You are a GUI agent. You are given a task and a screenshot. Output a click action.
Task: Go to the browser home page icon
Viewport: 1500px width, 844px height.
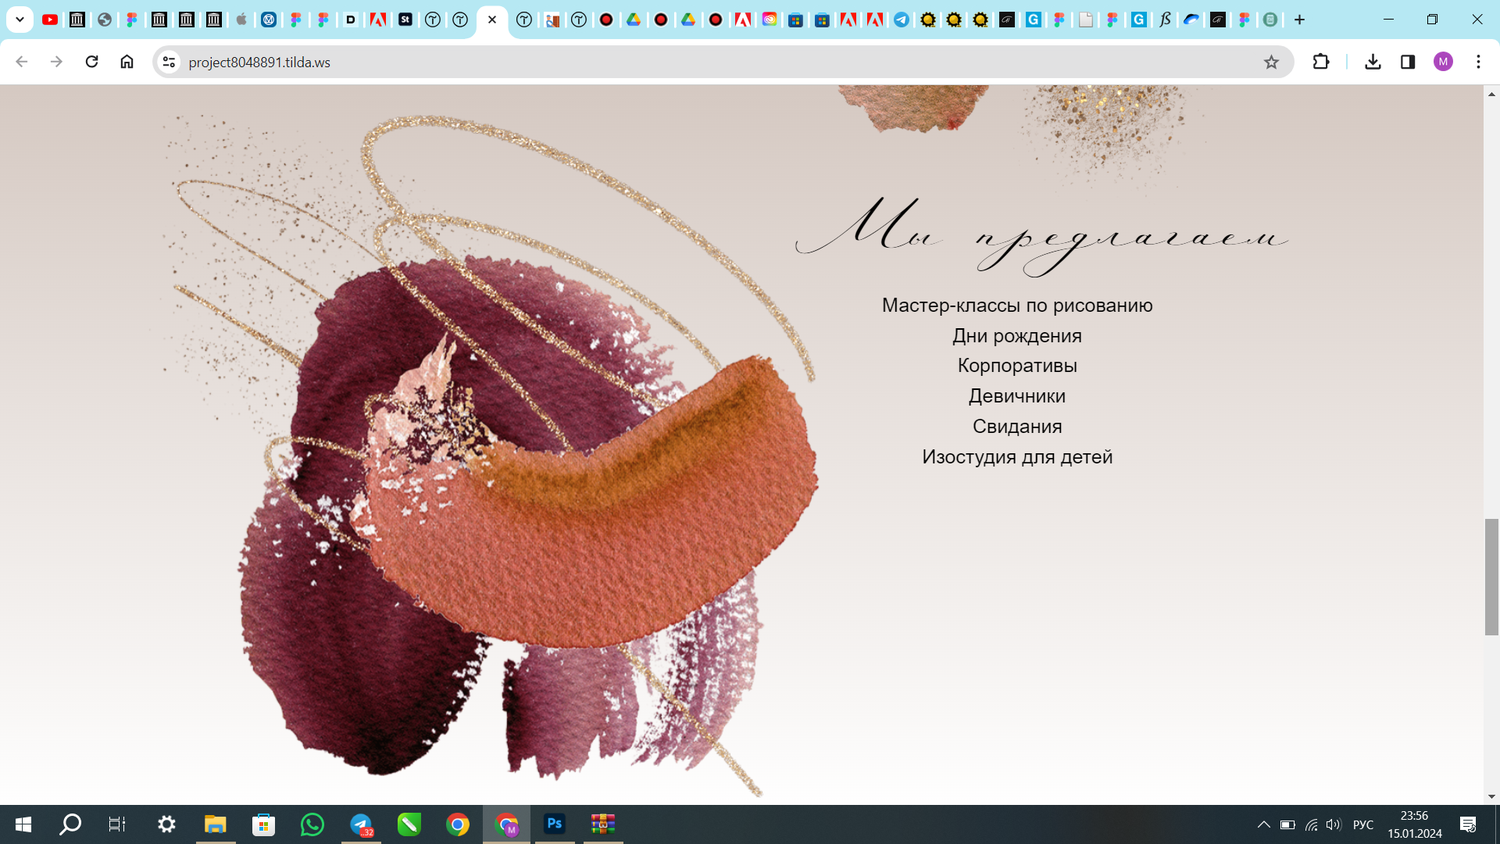[x=127, y=62]
